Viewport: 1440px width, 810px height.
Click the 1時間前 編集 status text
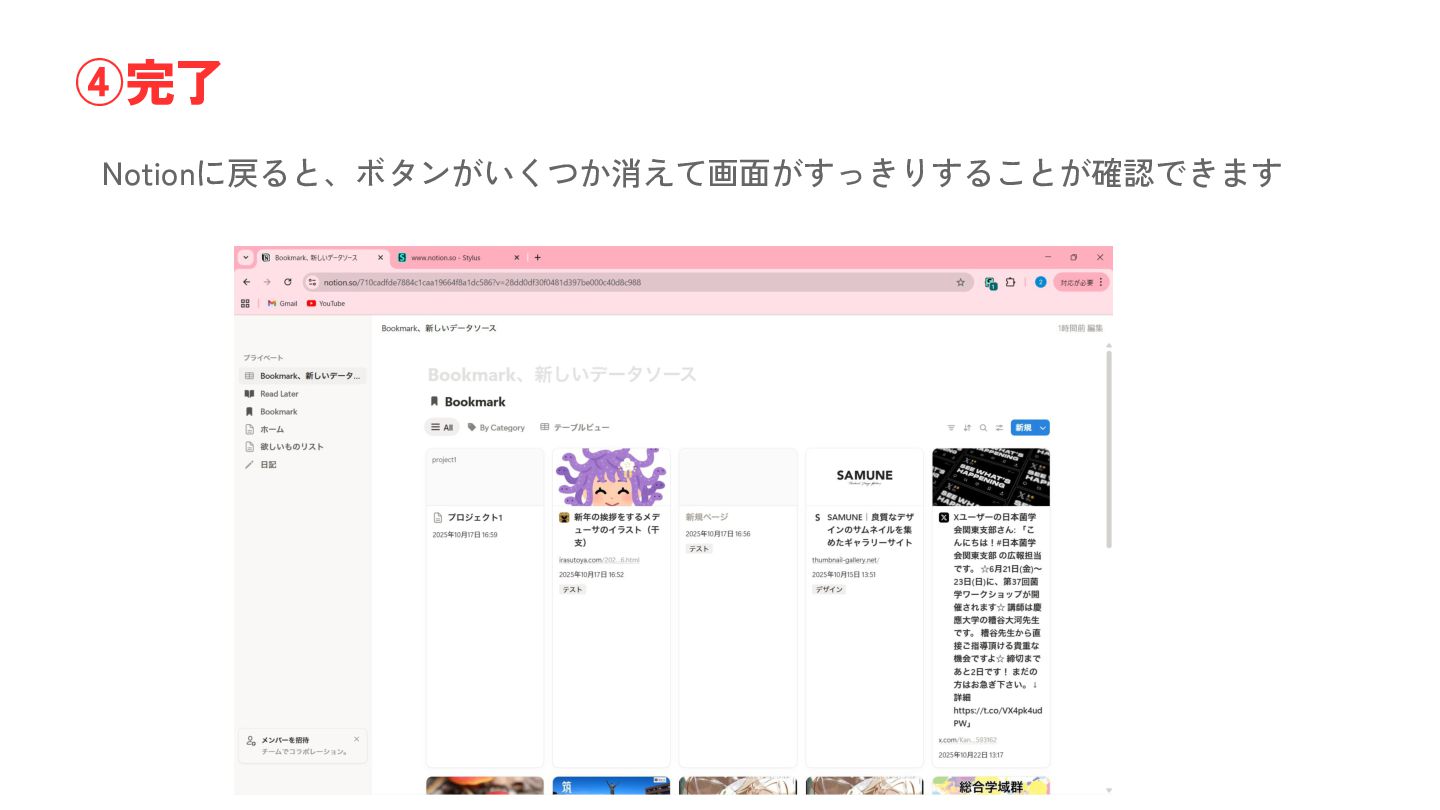pos(1080,328)
